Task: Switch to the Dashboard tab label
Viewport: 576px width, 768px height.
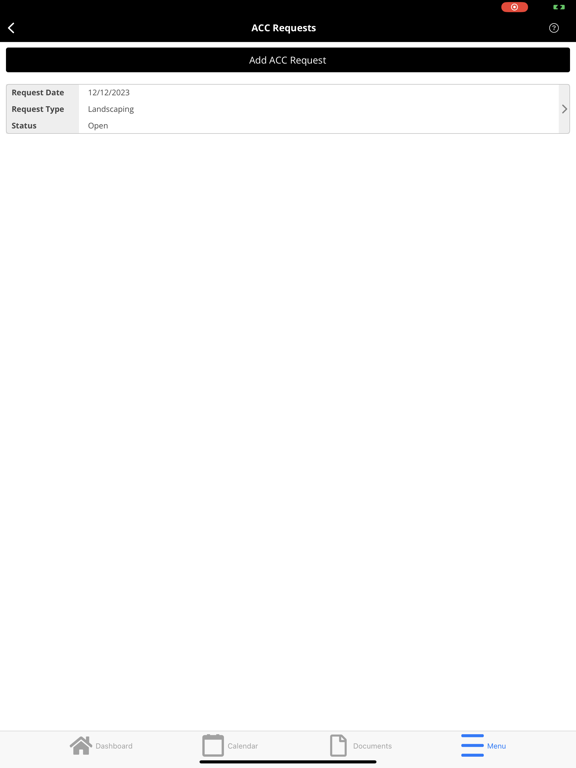Action: [114, 746]
